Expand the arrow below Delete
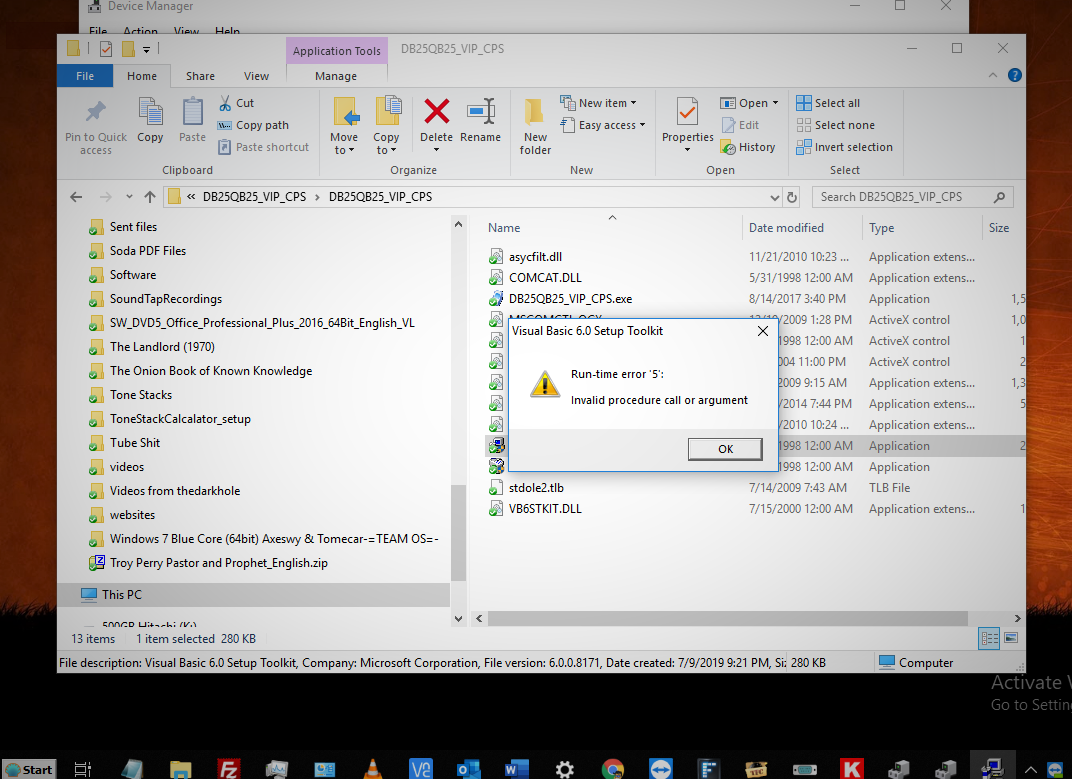Screen dimensions: 1072x779 (436, 150)
